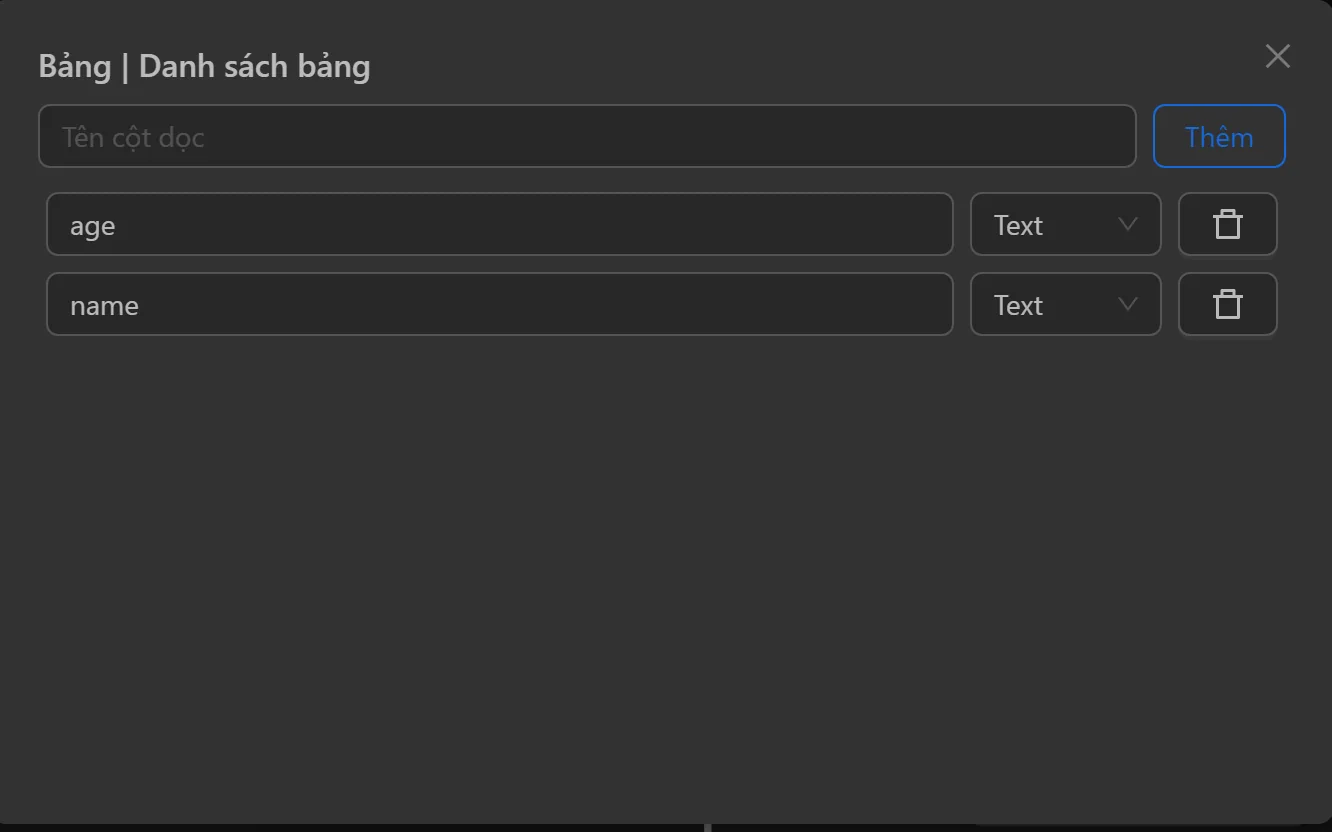Select the Text value in name row

(1018, 306)
